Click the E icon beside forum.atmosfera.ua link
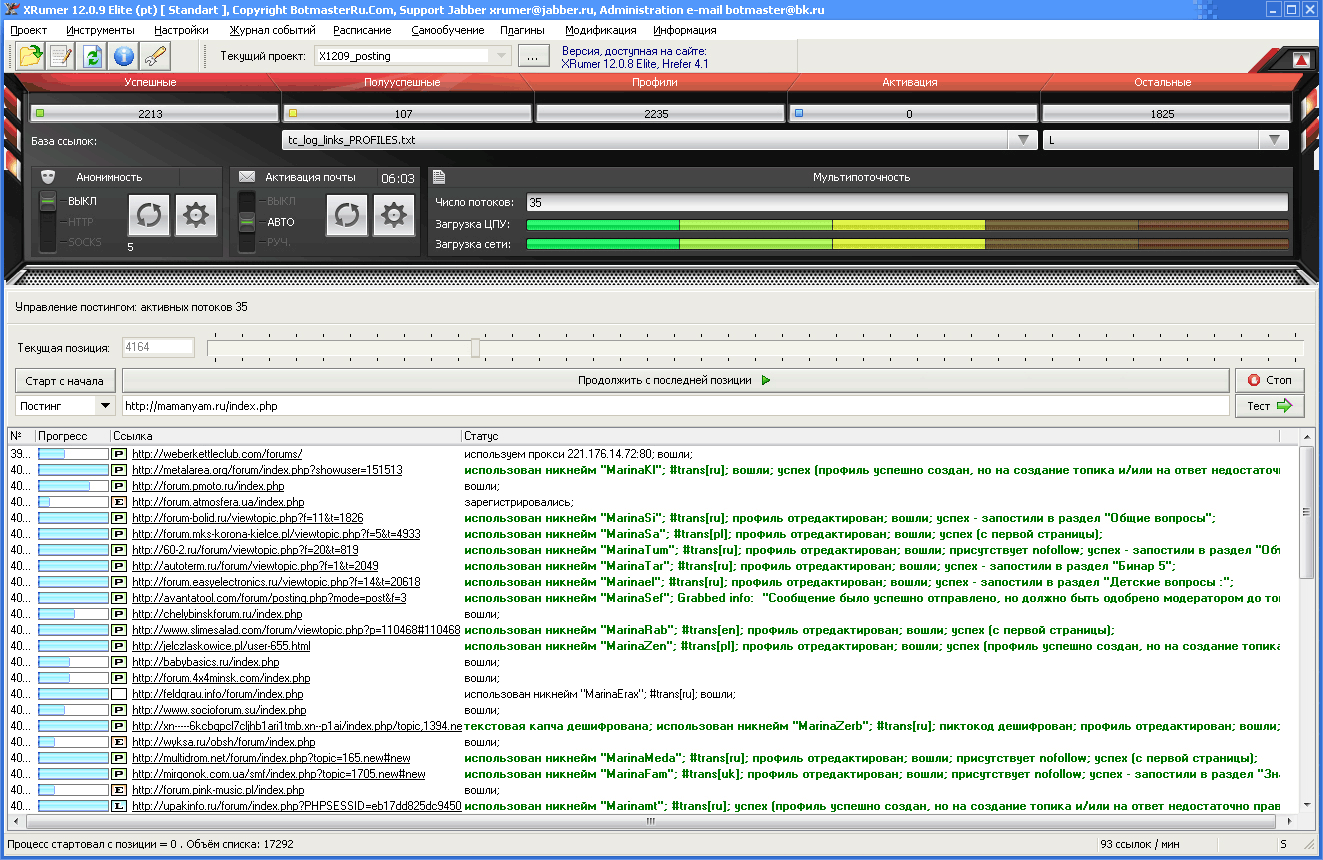 pos(119,502)
